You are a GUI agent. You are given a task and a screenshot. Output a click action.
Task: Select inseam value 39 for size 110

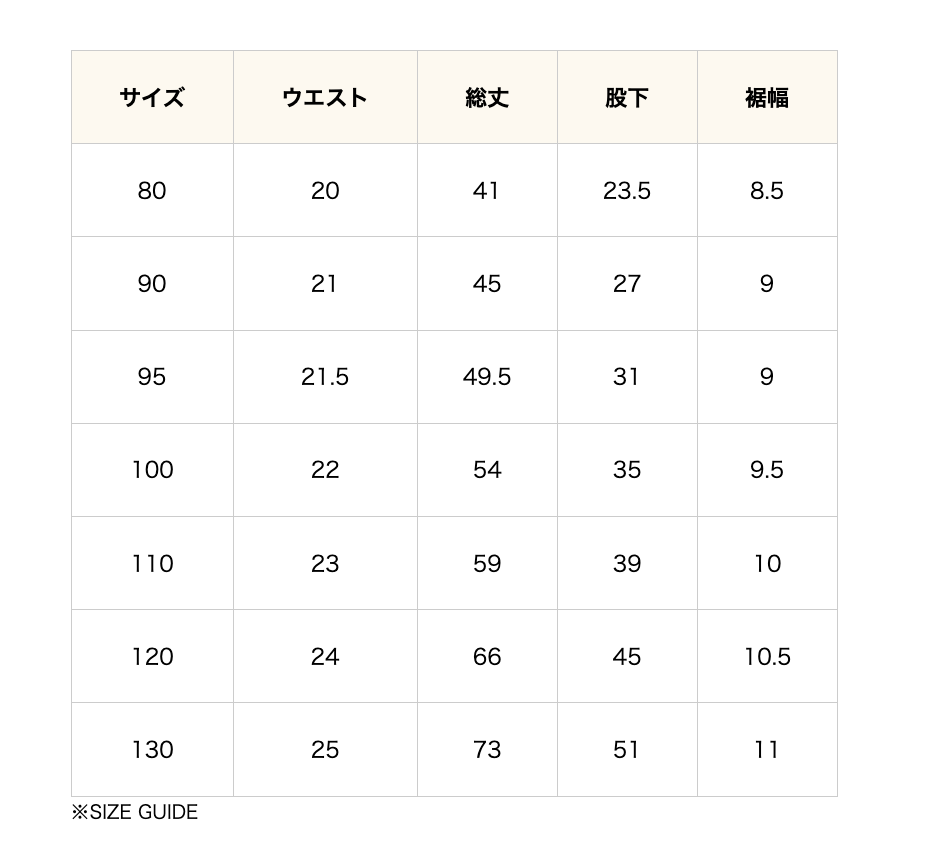point(627,564)
